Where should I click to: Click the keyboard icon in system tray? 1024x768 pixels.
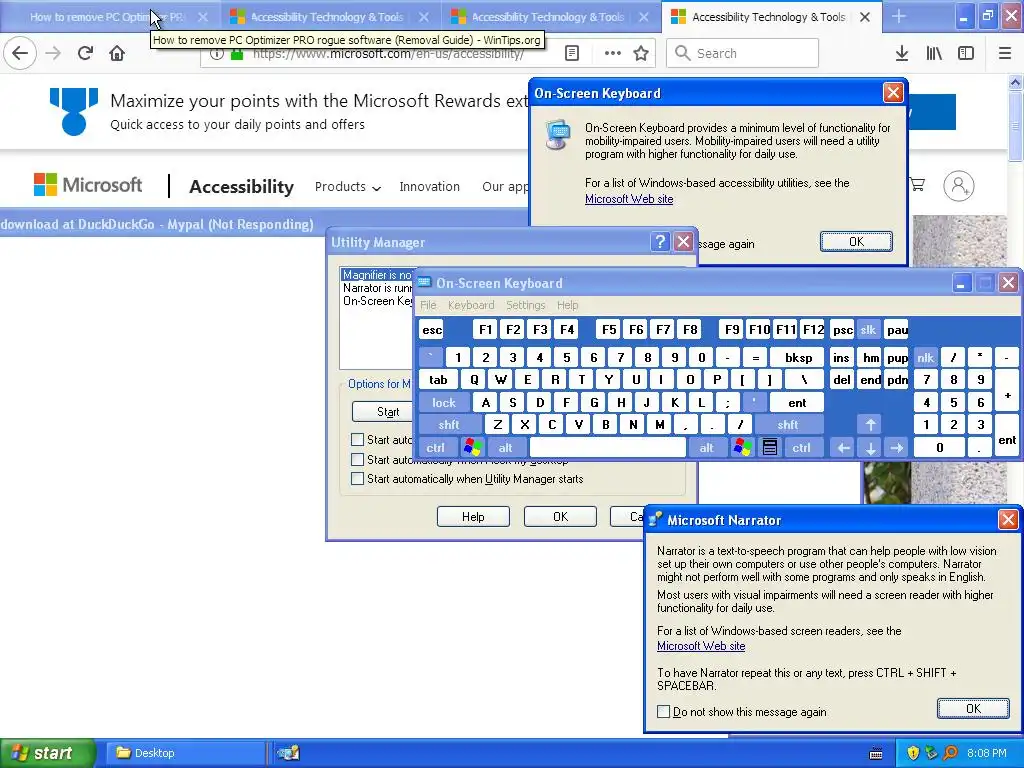click(876, 753)
